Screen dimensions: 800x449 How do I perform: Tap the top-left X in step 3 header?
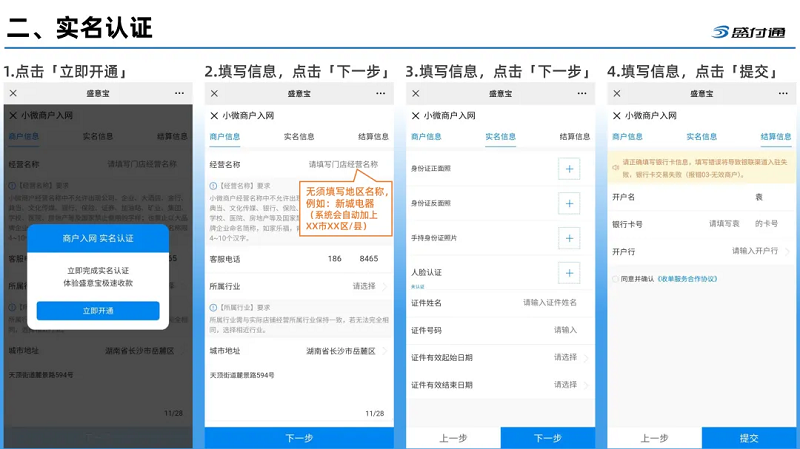pyautogui.click(x=414, y=93)
